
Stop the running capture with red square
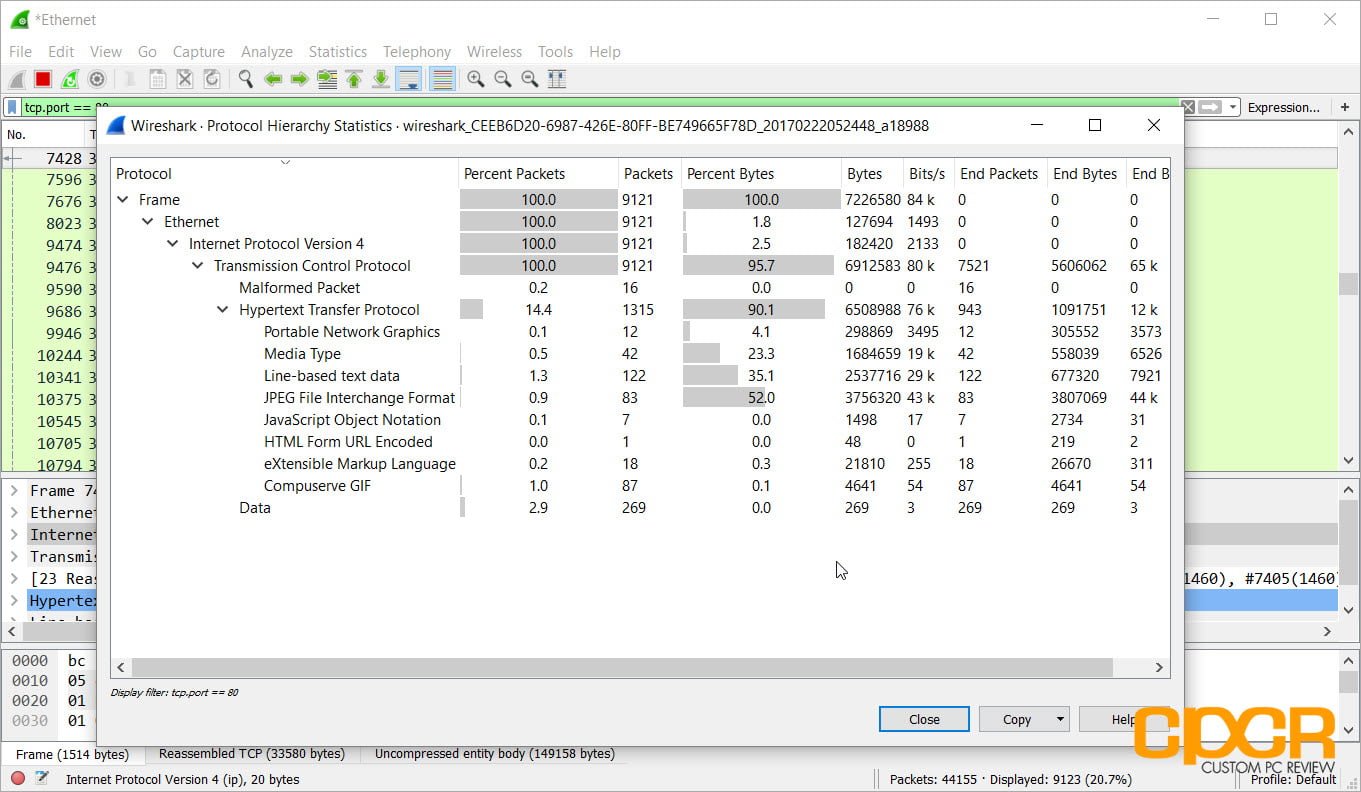[43, 79]
